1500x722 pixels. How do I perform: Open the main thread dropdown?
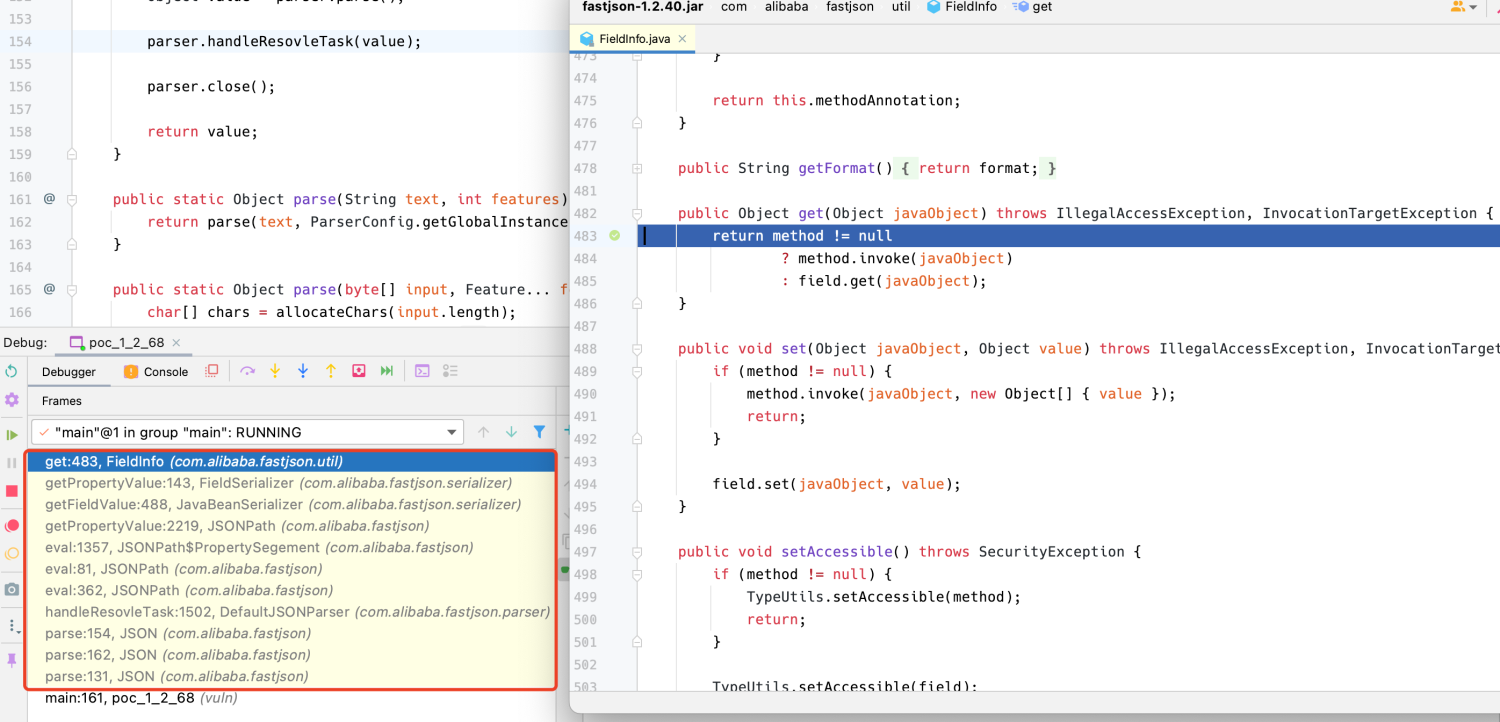coord(247,432)
